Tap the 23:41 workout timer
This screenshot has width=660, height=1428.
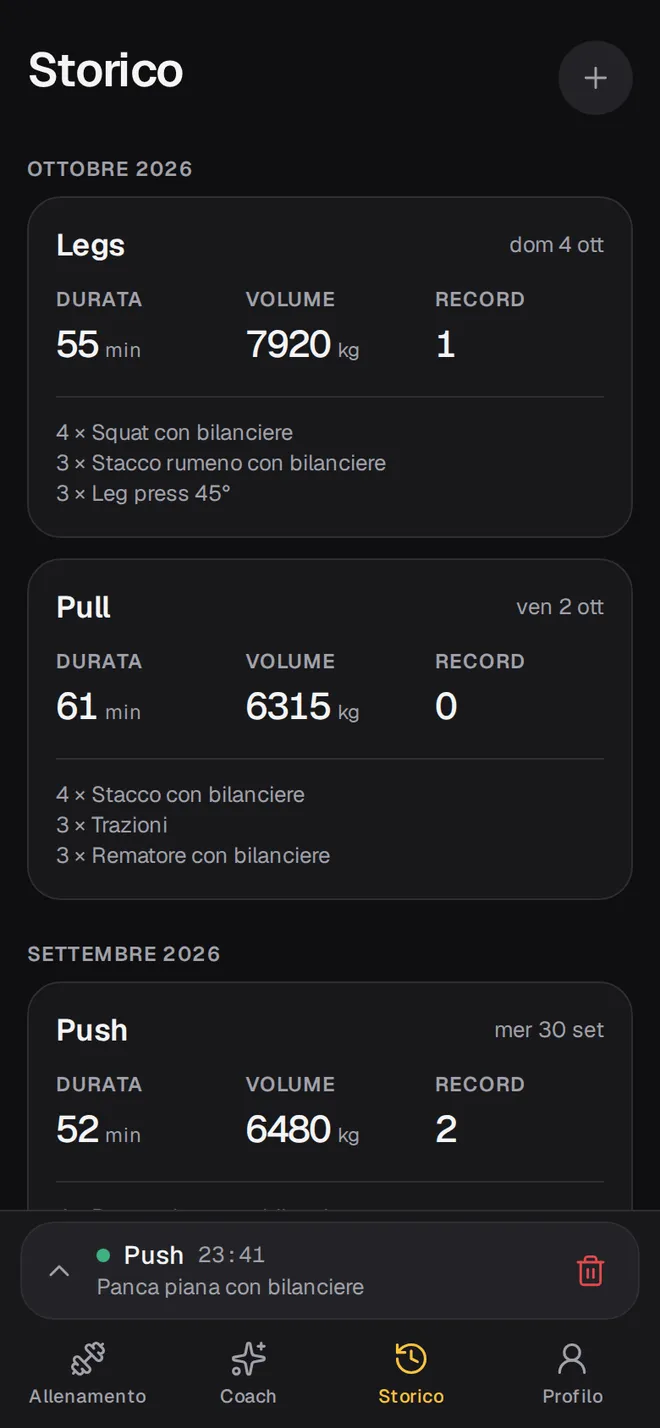(231, 1255)
